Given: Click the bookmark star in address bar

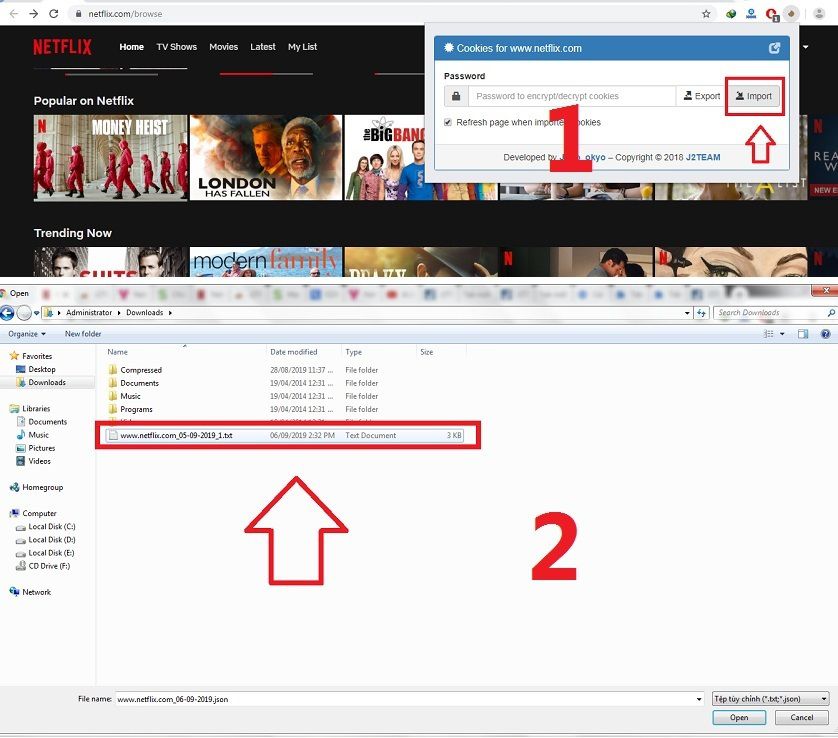Looking at the screenshot, I should click(x=706, y=14).
